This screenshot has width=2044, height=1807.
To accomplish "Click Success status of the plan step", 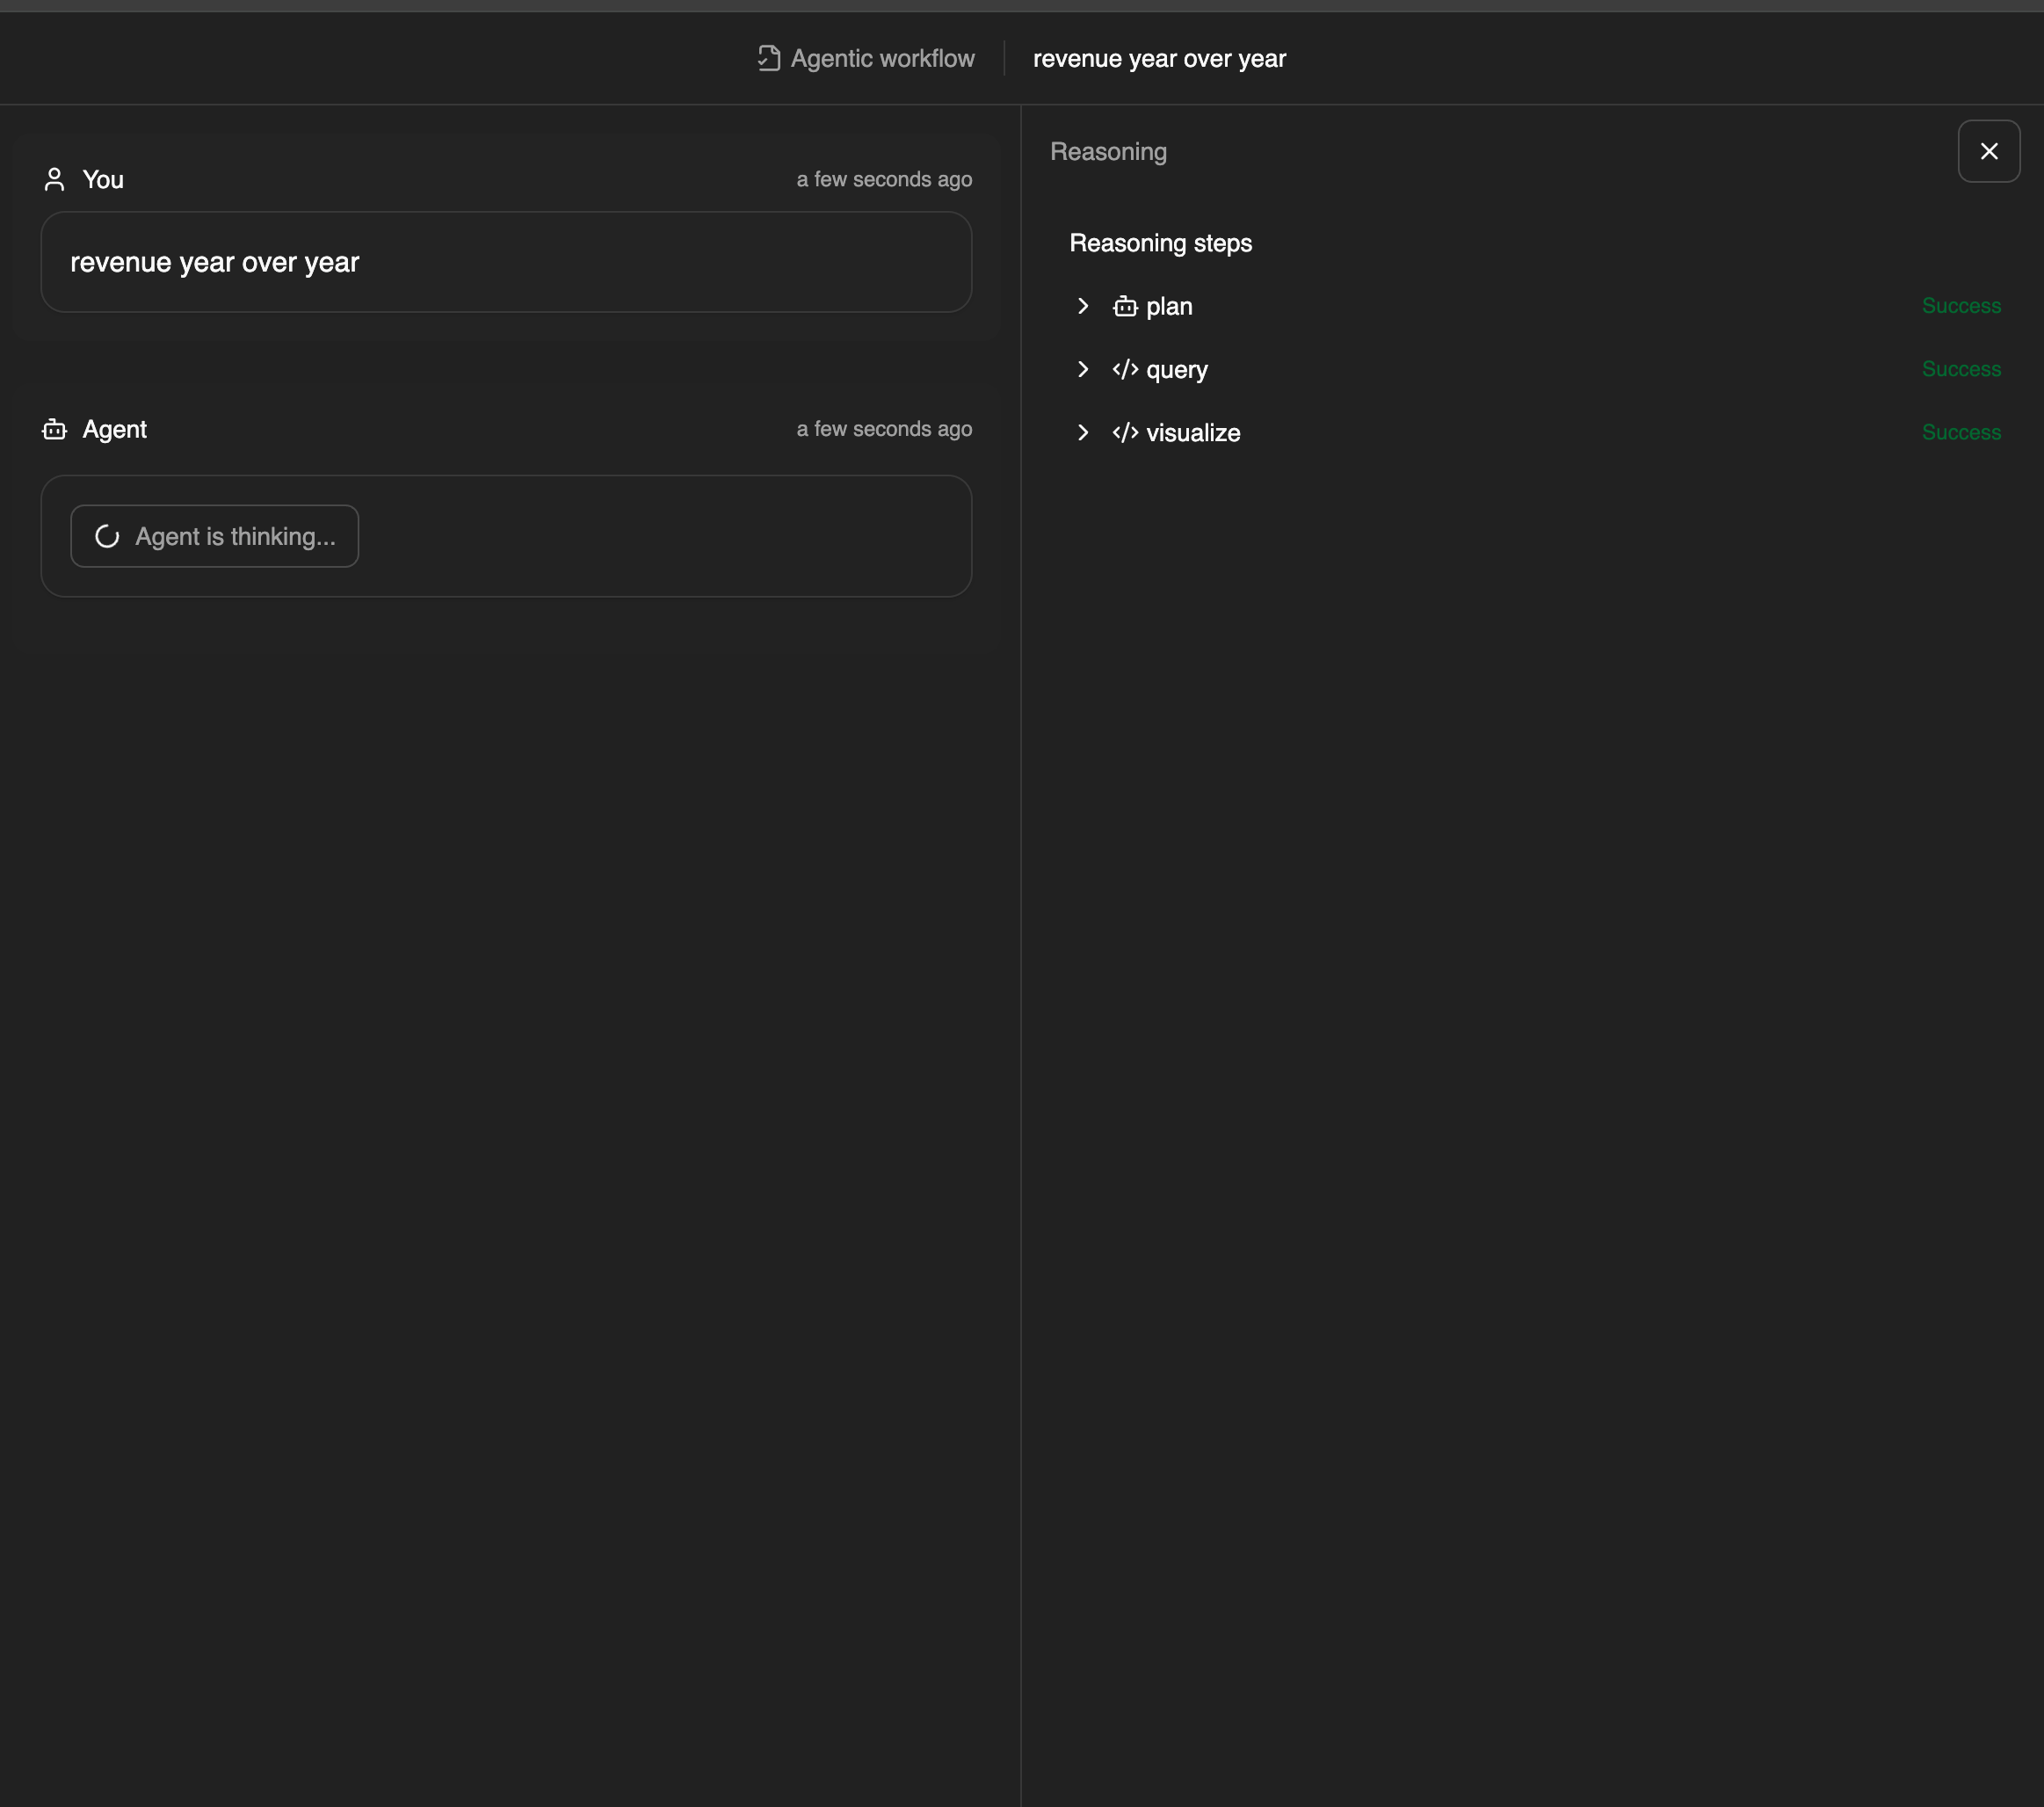I will [x=1960, y=306].
